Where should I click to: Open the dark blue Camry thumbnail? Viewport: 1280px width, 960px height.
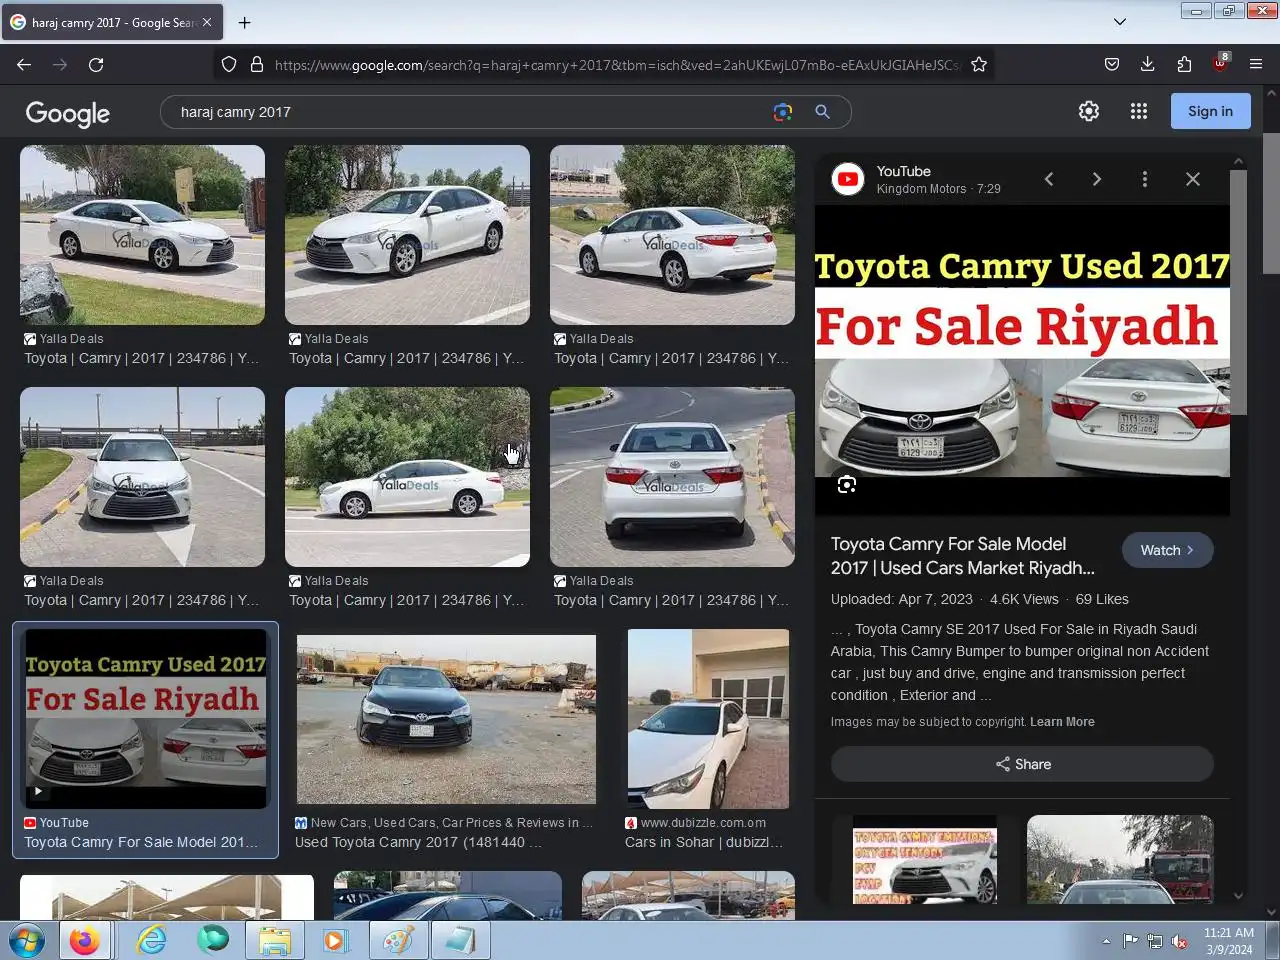point(446,719)
